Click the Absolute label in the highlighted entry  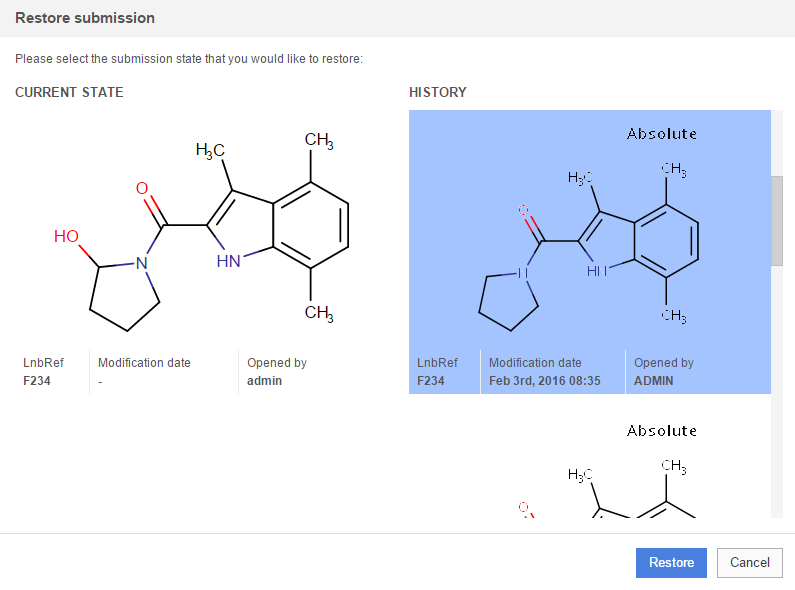662,133
